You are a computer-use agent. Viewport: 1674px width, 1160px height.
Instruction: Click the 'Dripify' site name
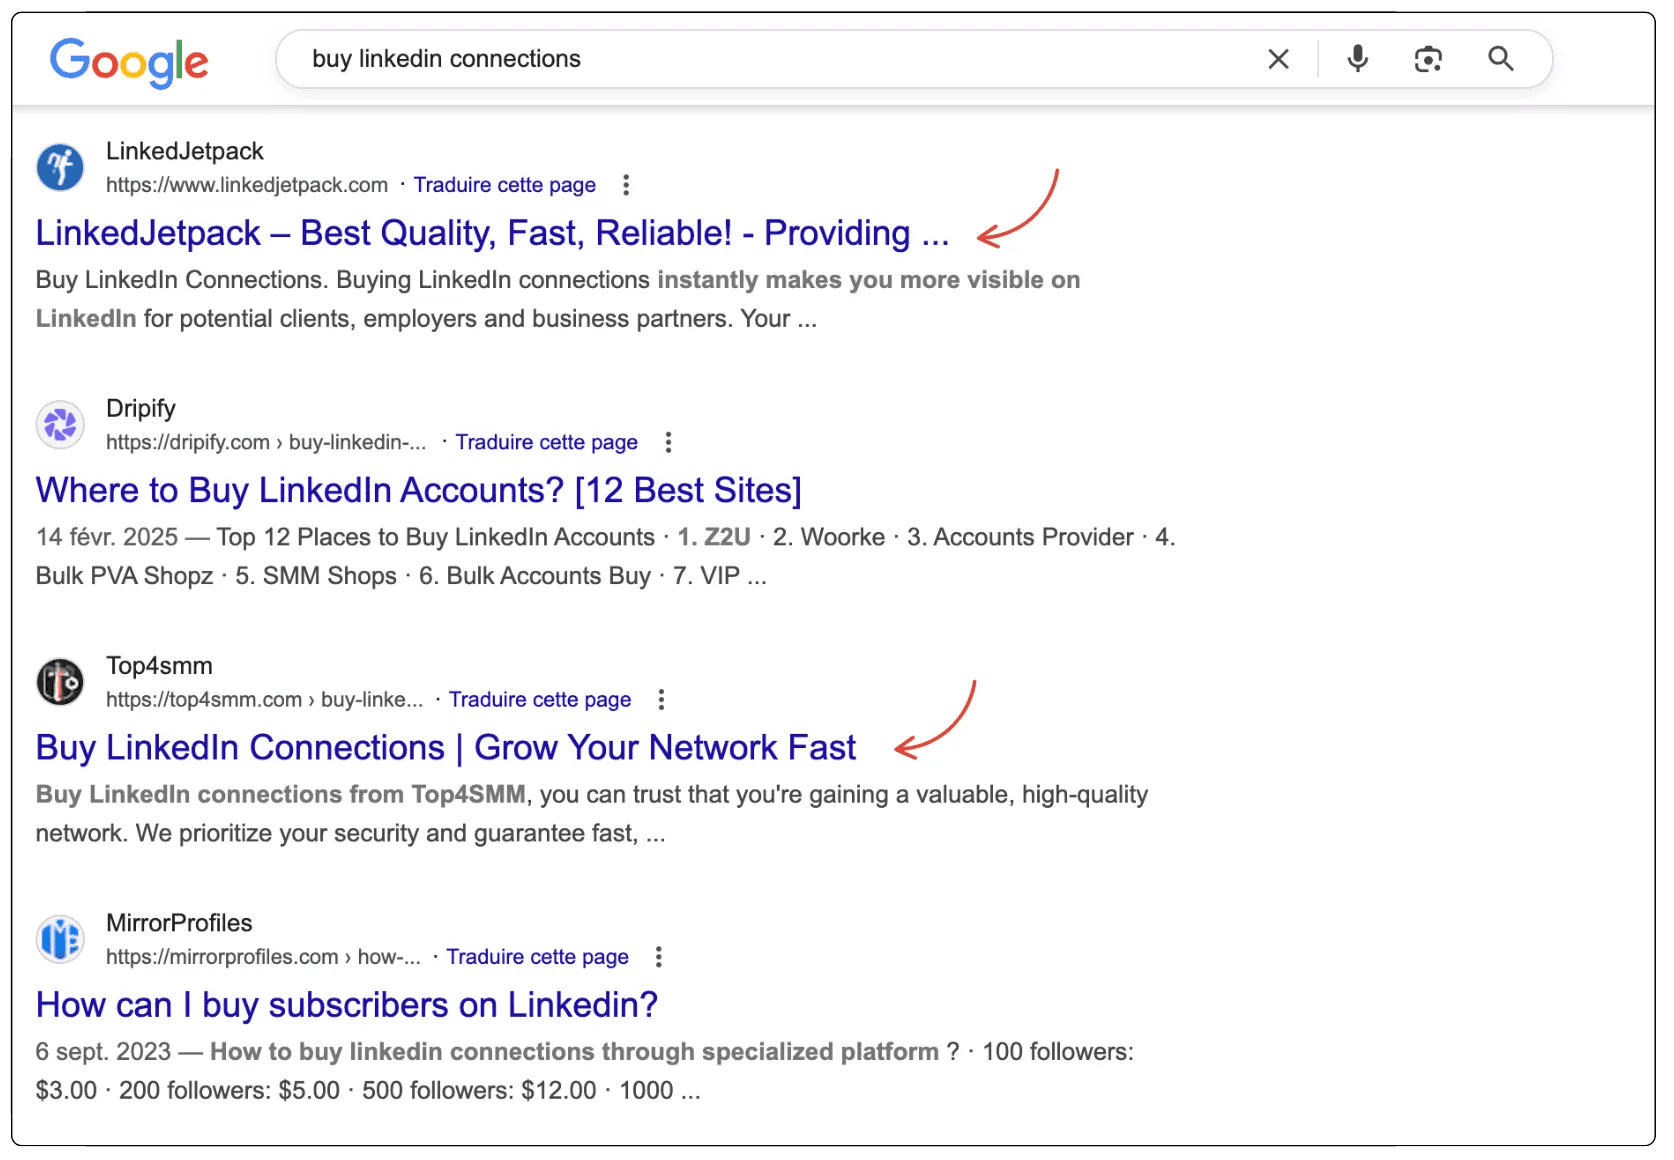[141, 408]
